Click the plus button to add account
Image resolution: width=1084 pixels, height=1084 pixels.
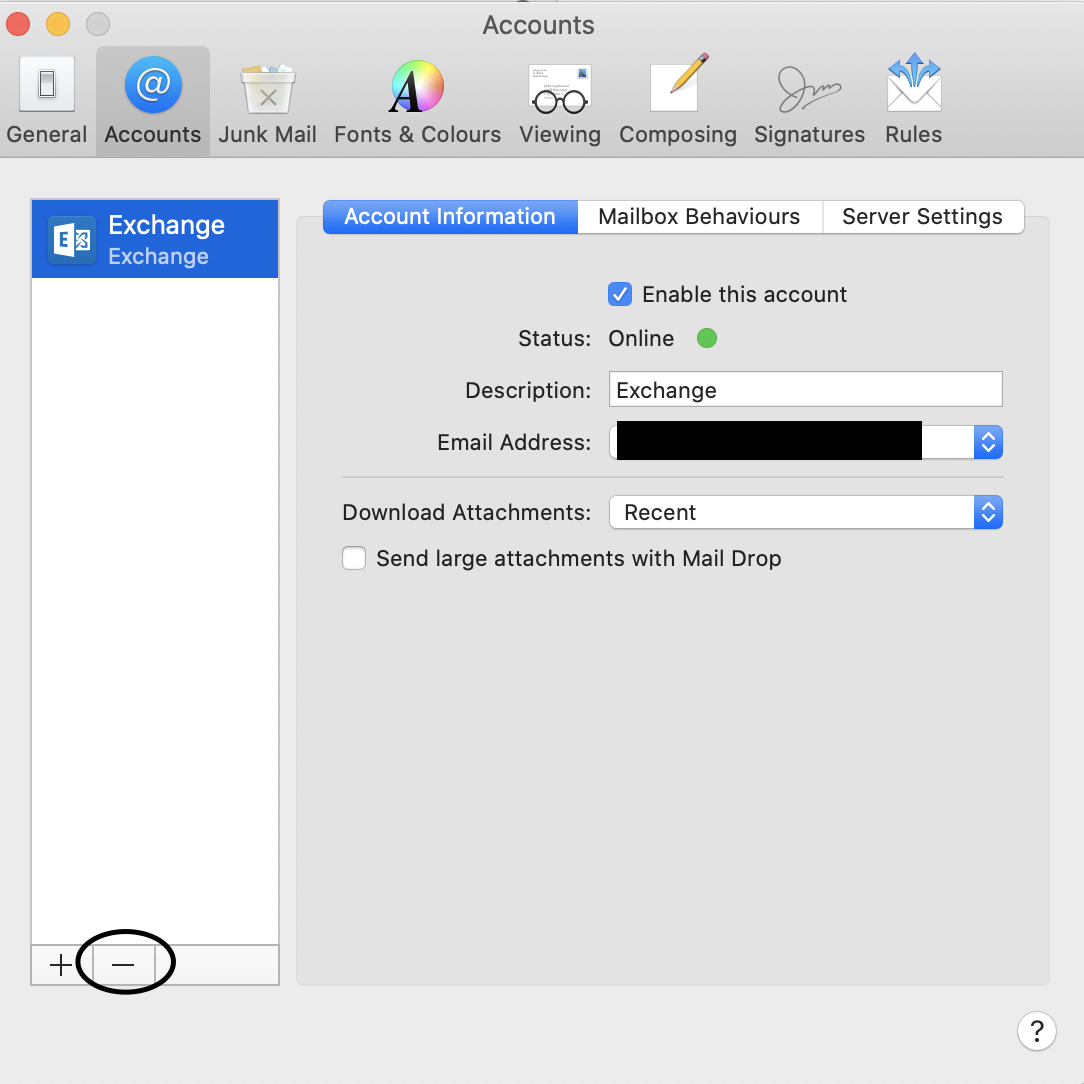point(61,965)
